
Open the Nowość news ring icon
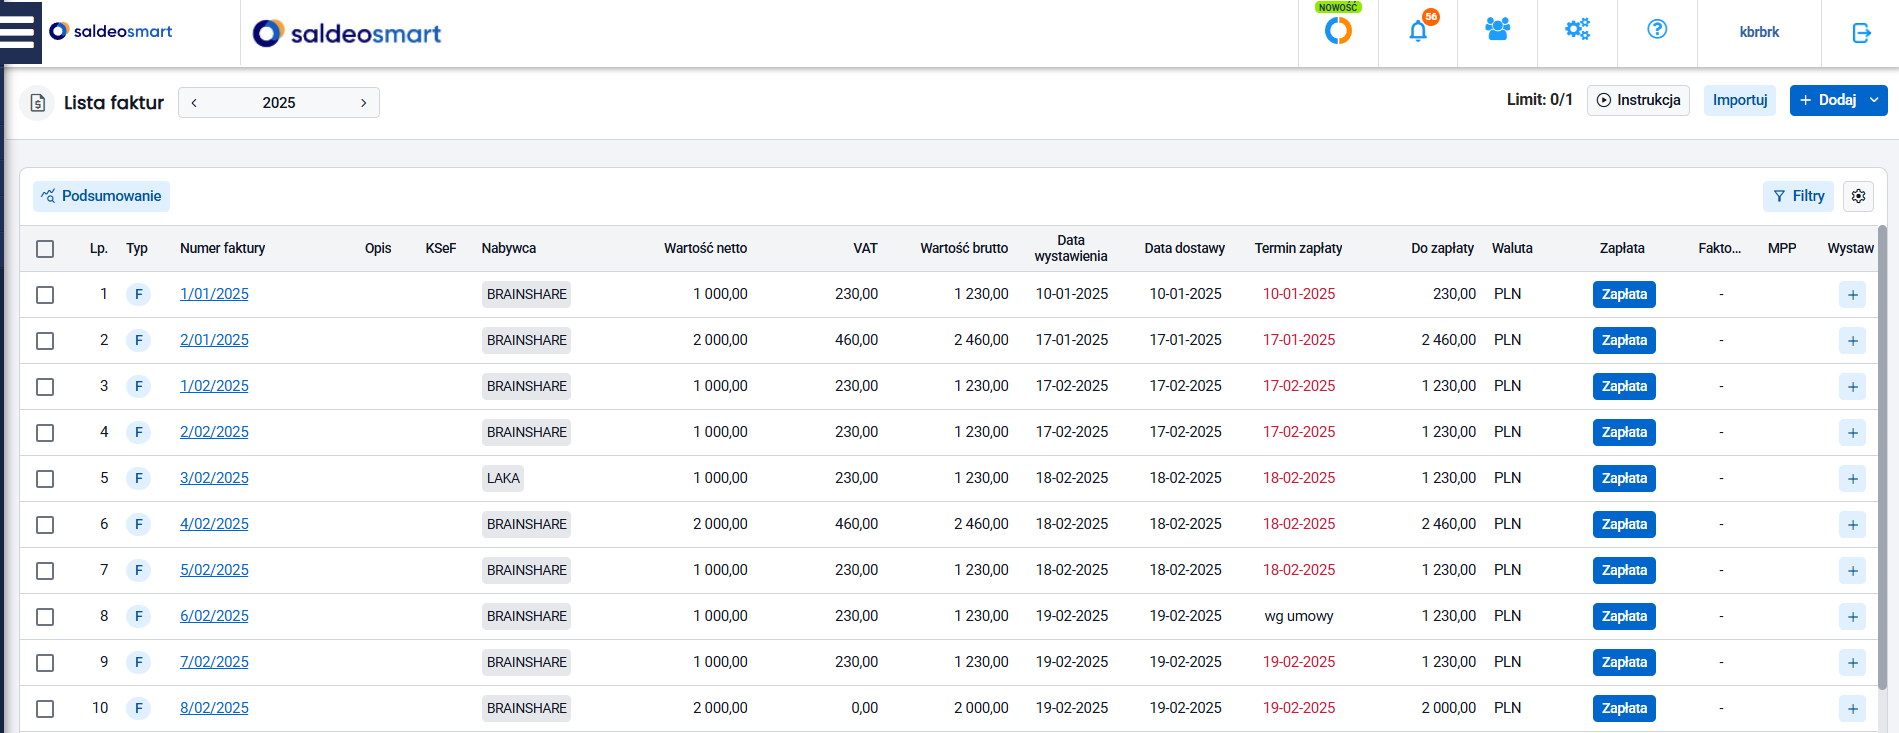pos(1338,31)
